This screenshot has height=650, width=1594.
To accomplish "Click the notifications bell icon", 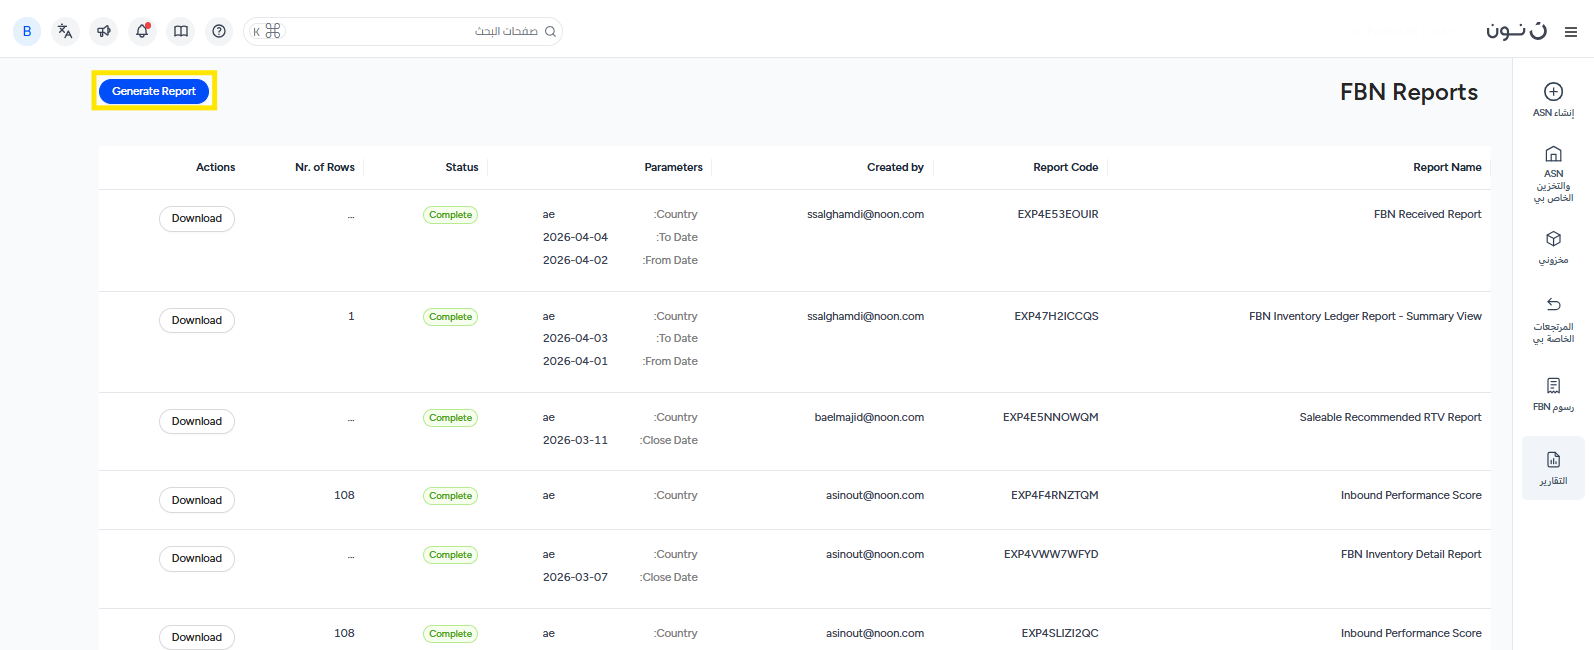I will tap(142, 31).
